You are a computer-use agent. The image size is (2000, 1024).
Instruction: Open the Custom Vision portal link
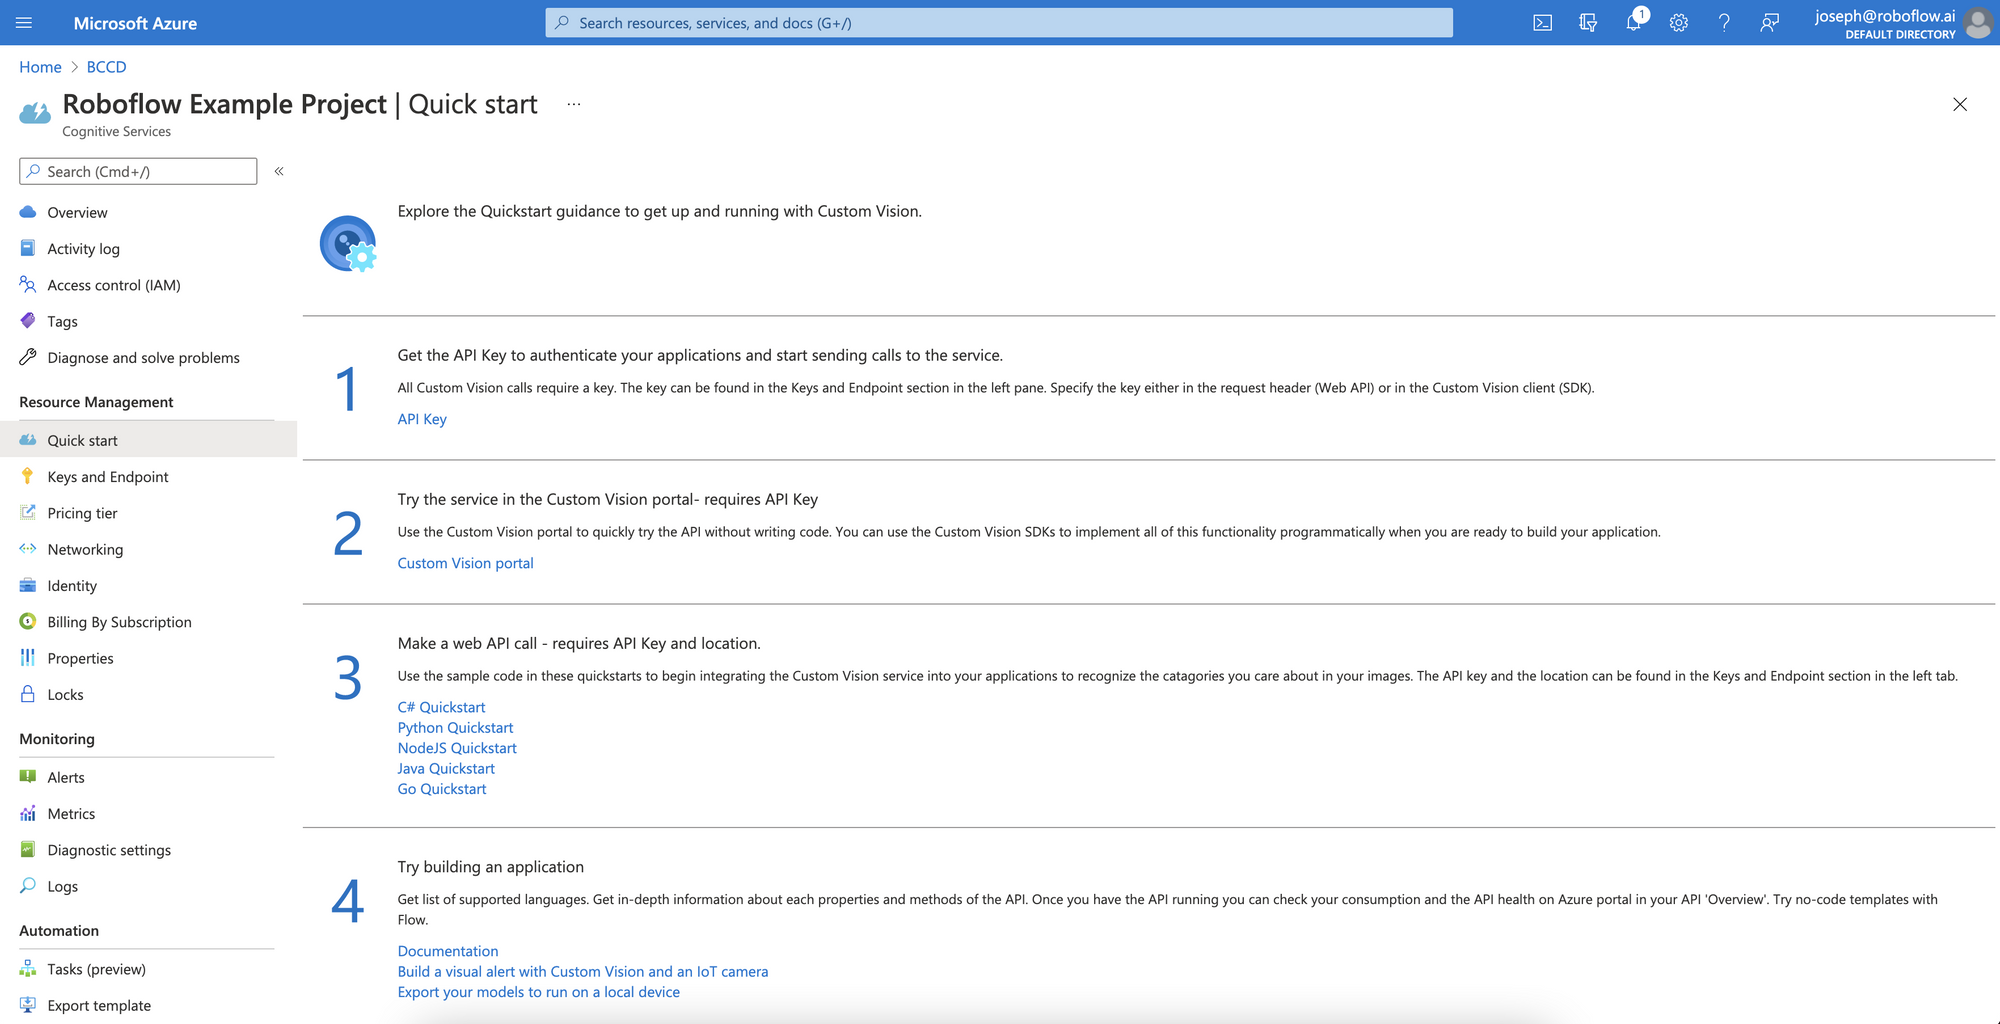tap(465, 562)
